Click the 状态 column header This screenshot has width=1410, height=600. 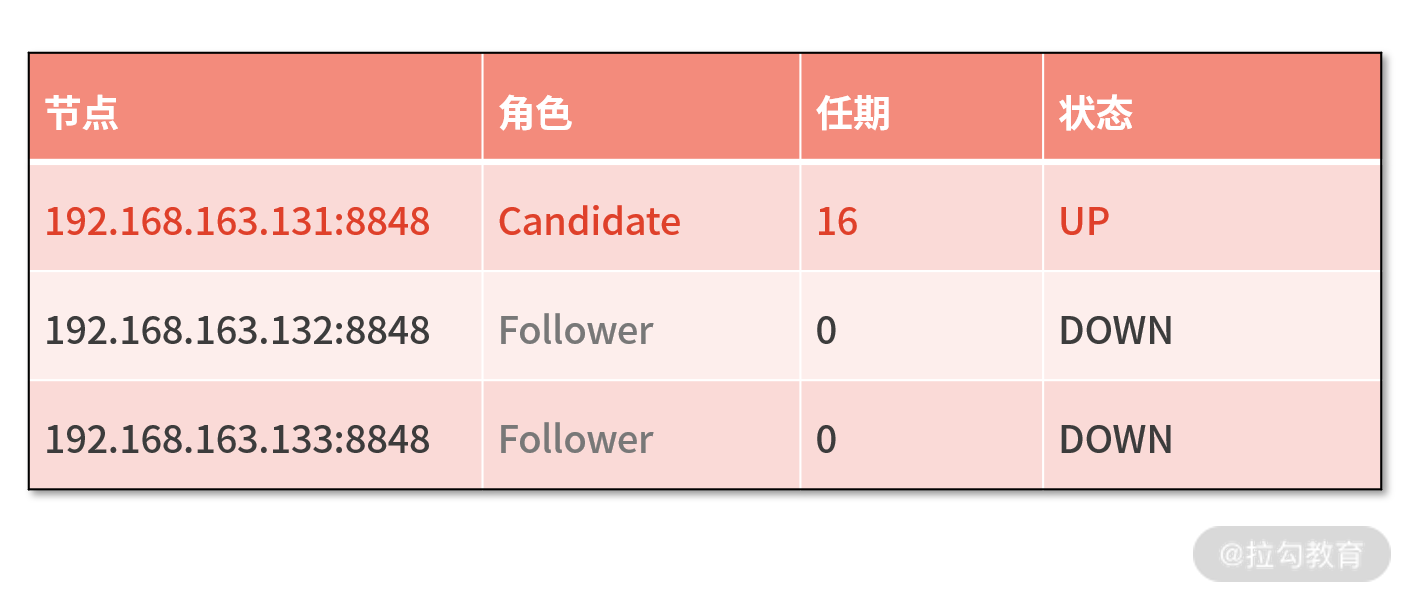(1095, 113)
